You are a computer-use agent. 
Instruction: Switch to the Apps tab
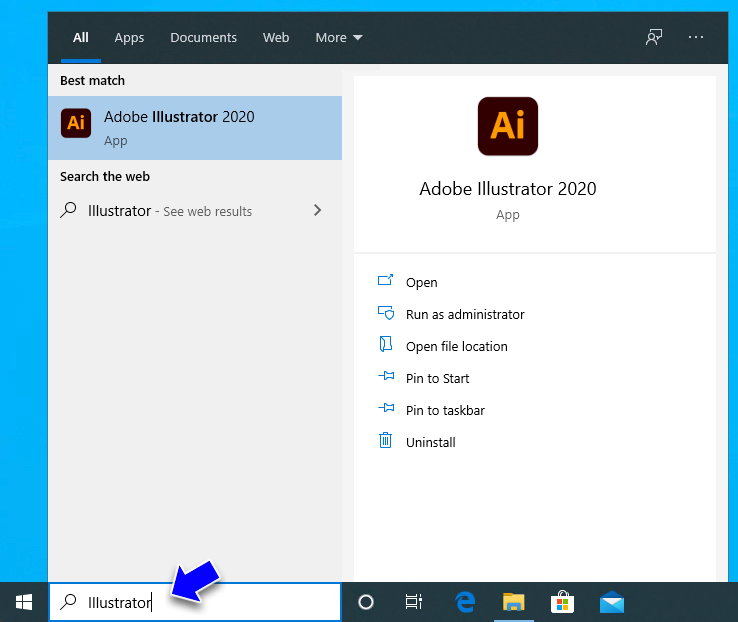click(x=129, y=38)
